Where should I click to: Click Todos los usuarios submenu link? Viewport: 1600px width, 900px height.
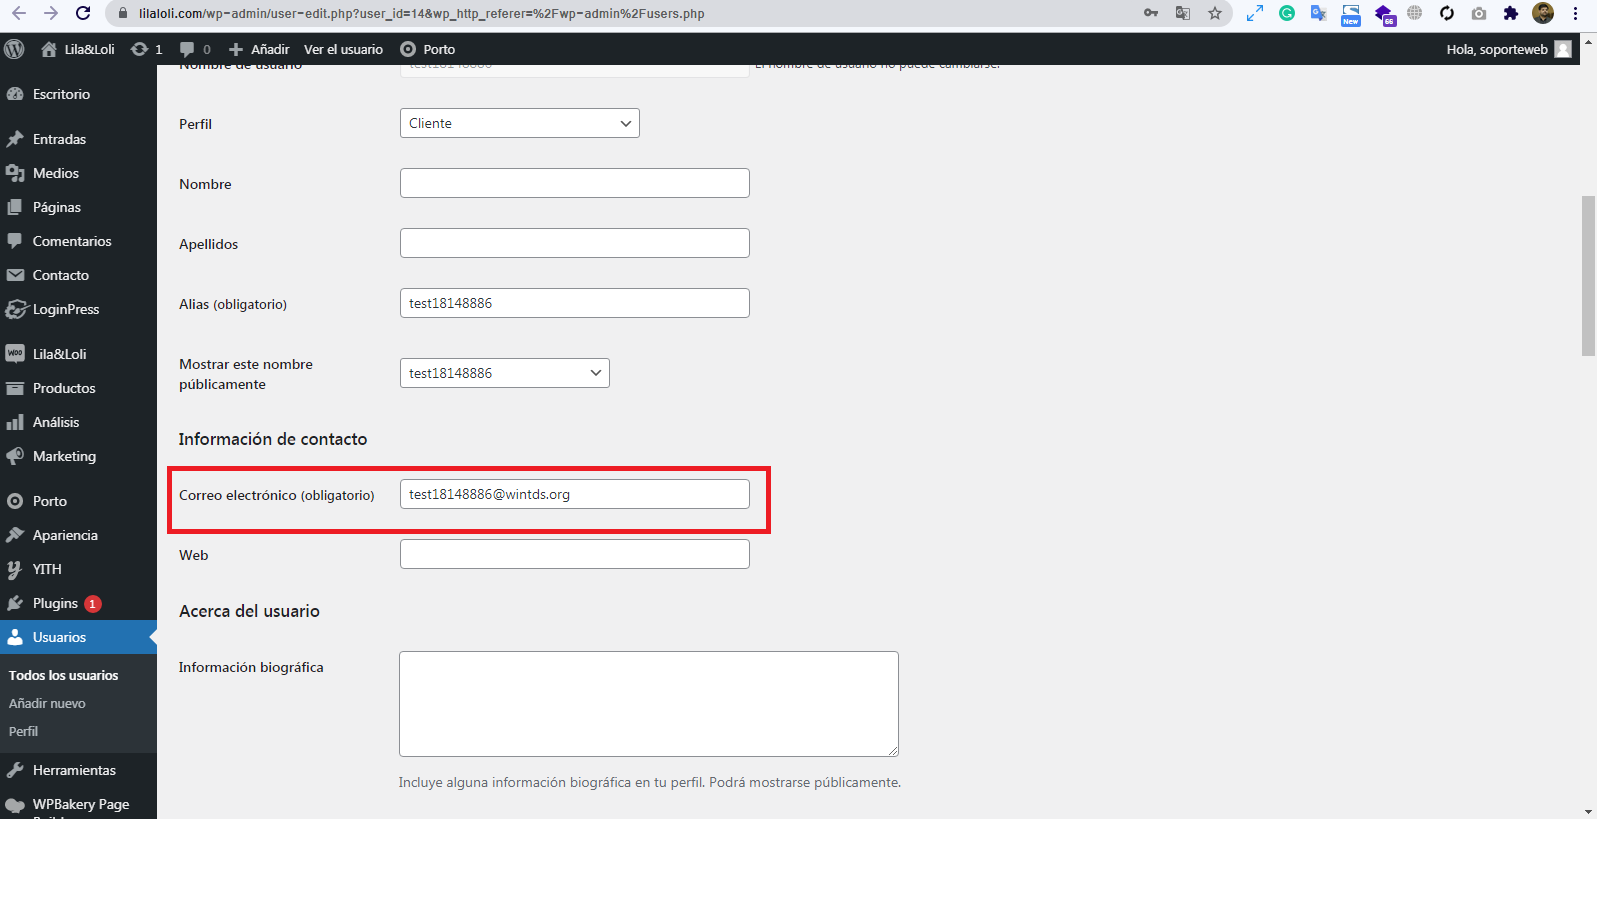(x=63, y=675)
